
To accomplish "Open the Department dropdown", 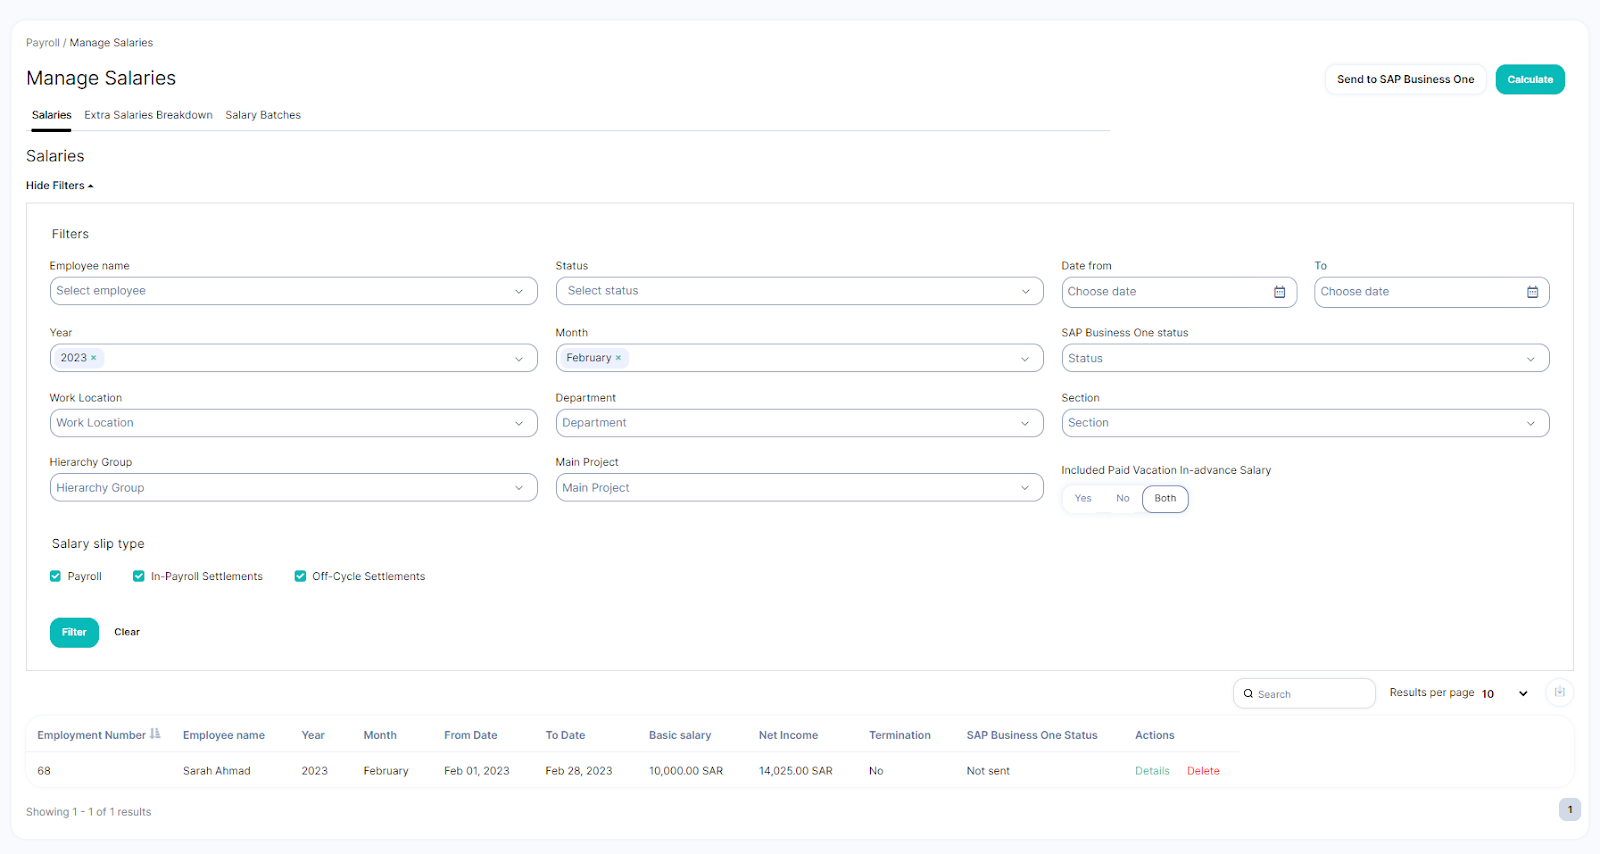I will coord(799,423).
